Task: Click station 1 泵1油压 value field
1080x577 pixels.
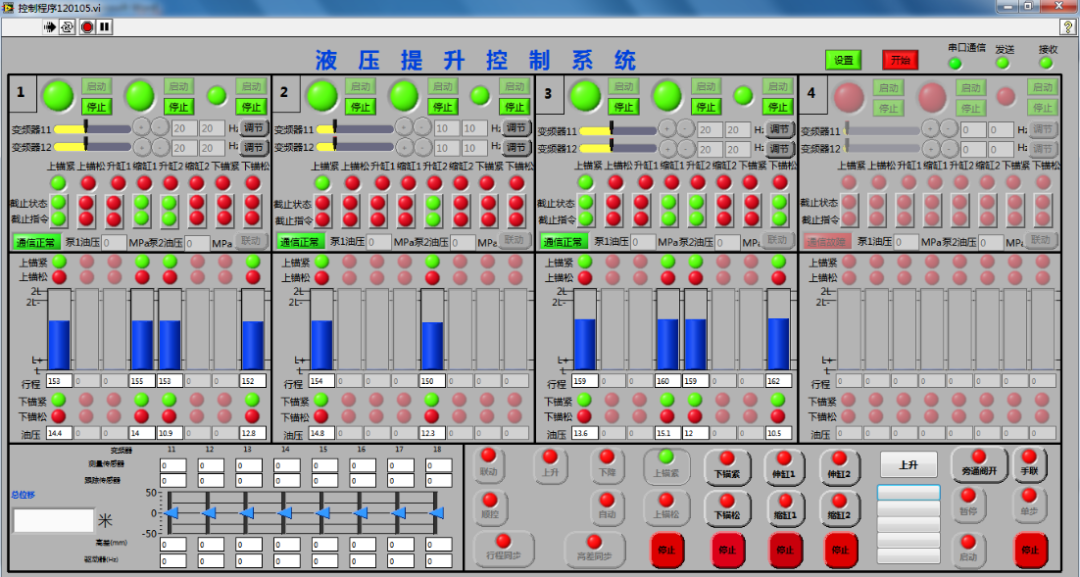Action: tap(113, 242)
